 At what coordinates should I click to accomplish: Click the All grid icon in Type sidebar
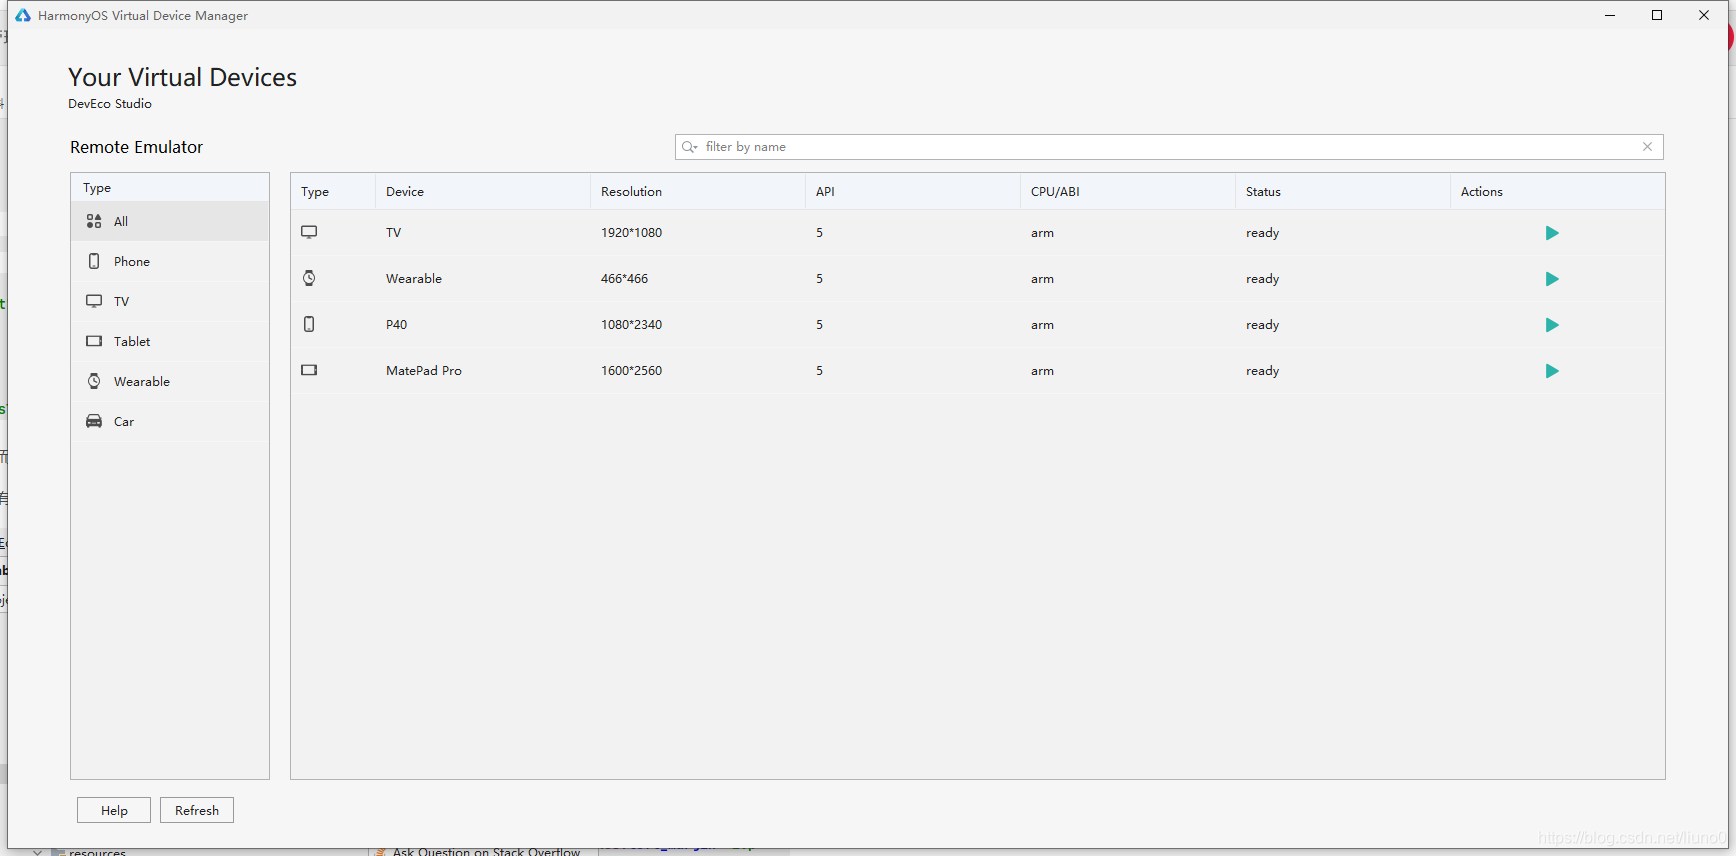pyautogui.click(x=94, y=221)
